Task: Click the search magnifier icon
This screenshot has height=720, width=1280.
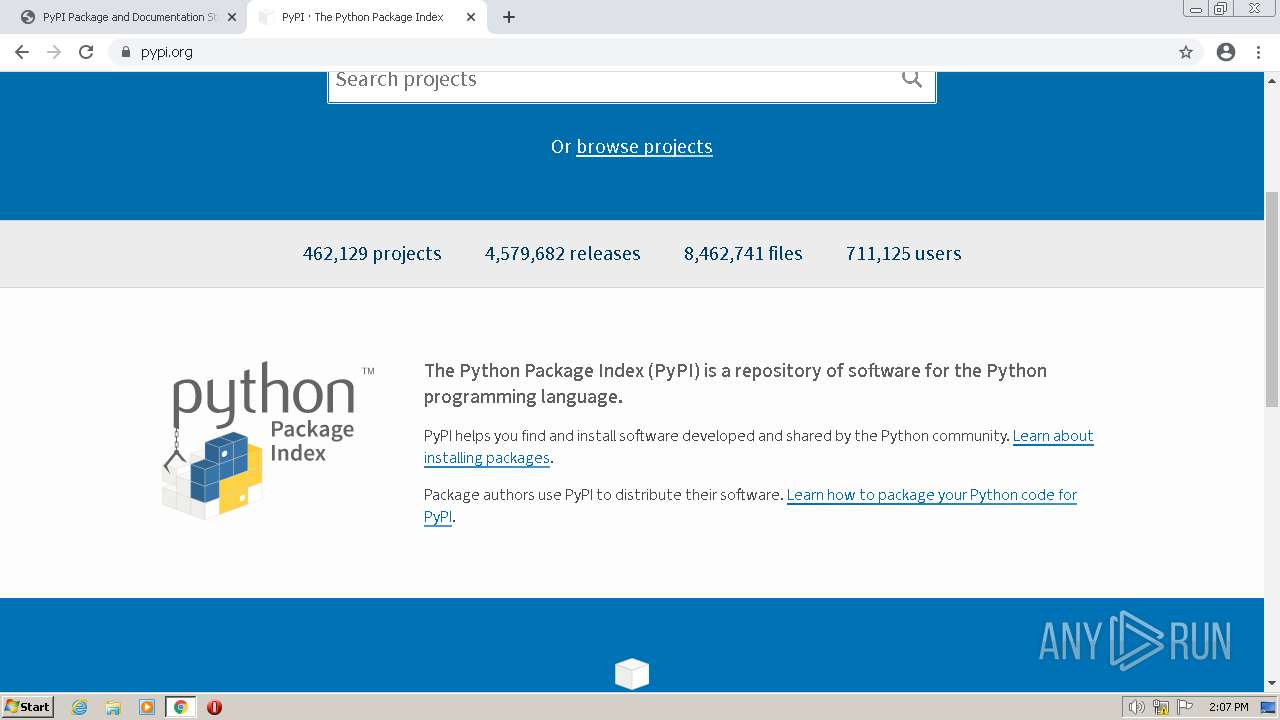Action: (x=911, y=78)
